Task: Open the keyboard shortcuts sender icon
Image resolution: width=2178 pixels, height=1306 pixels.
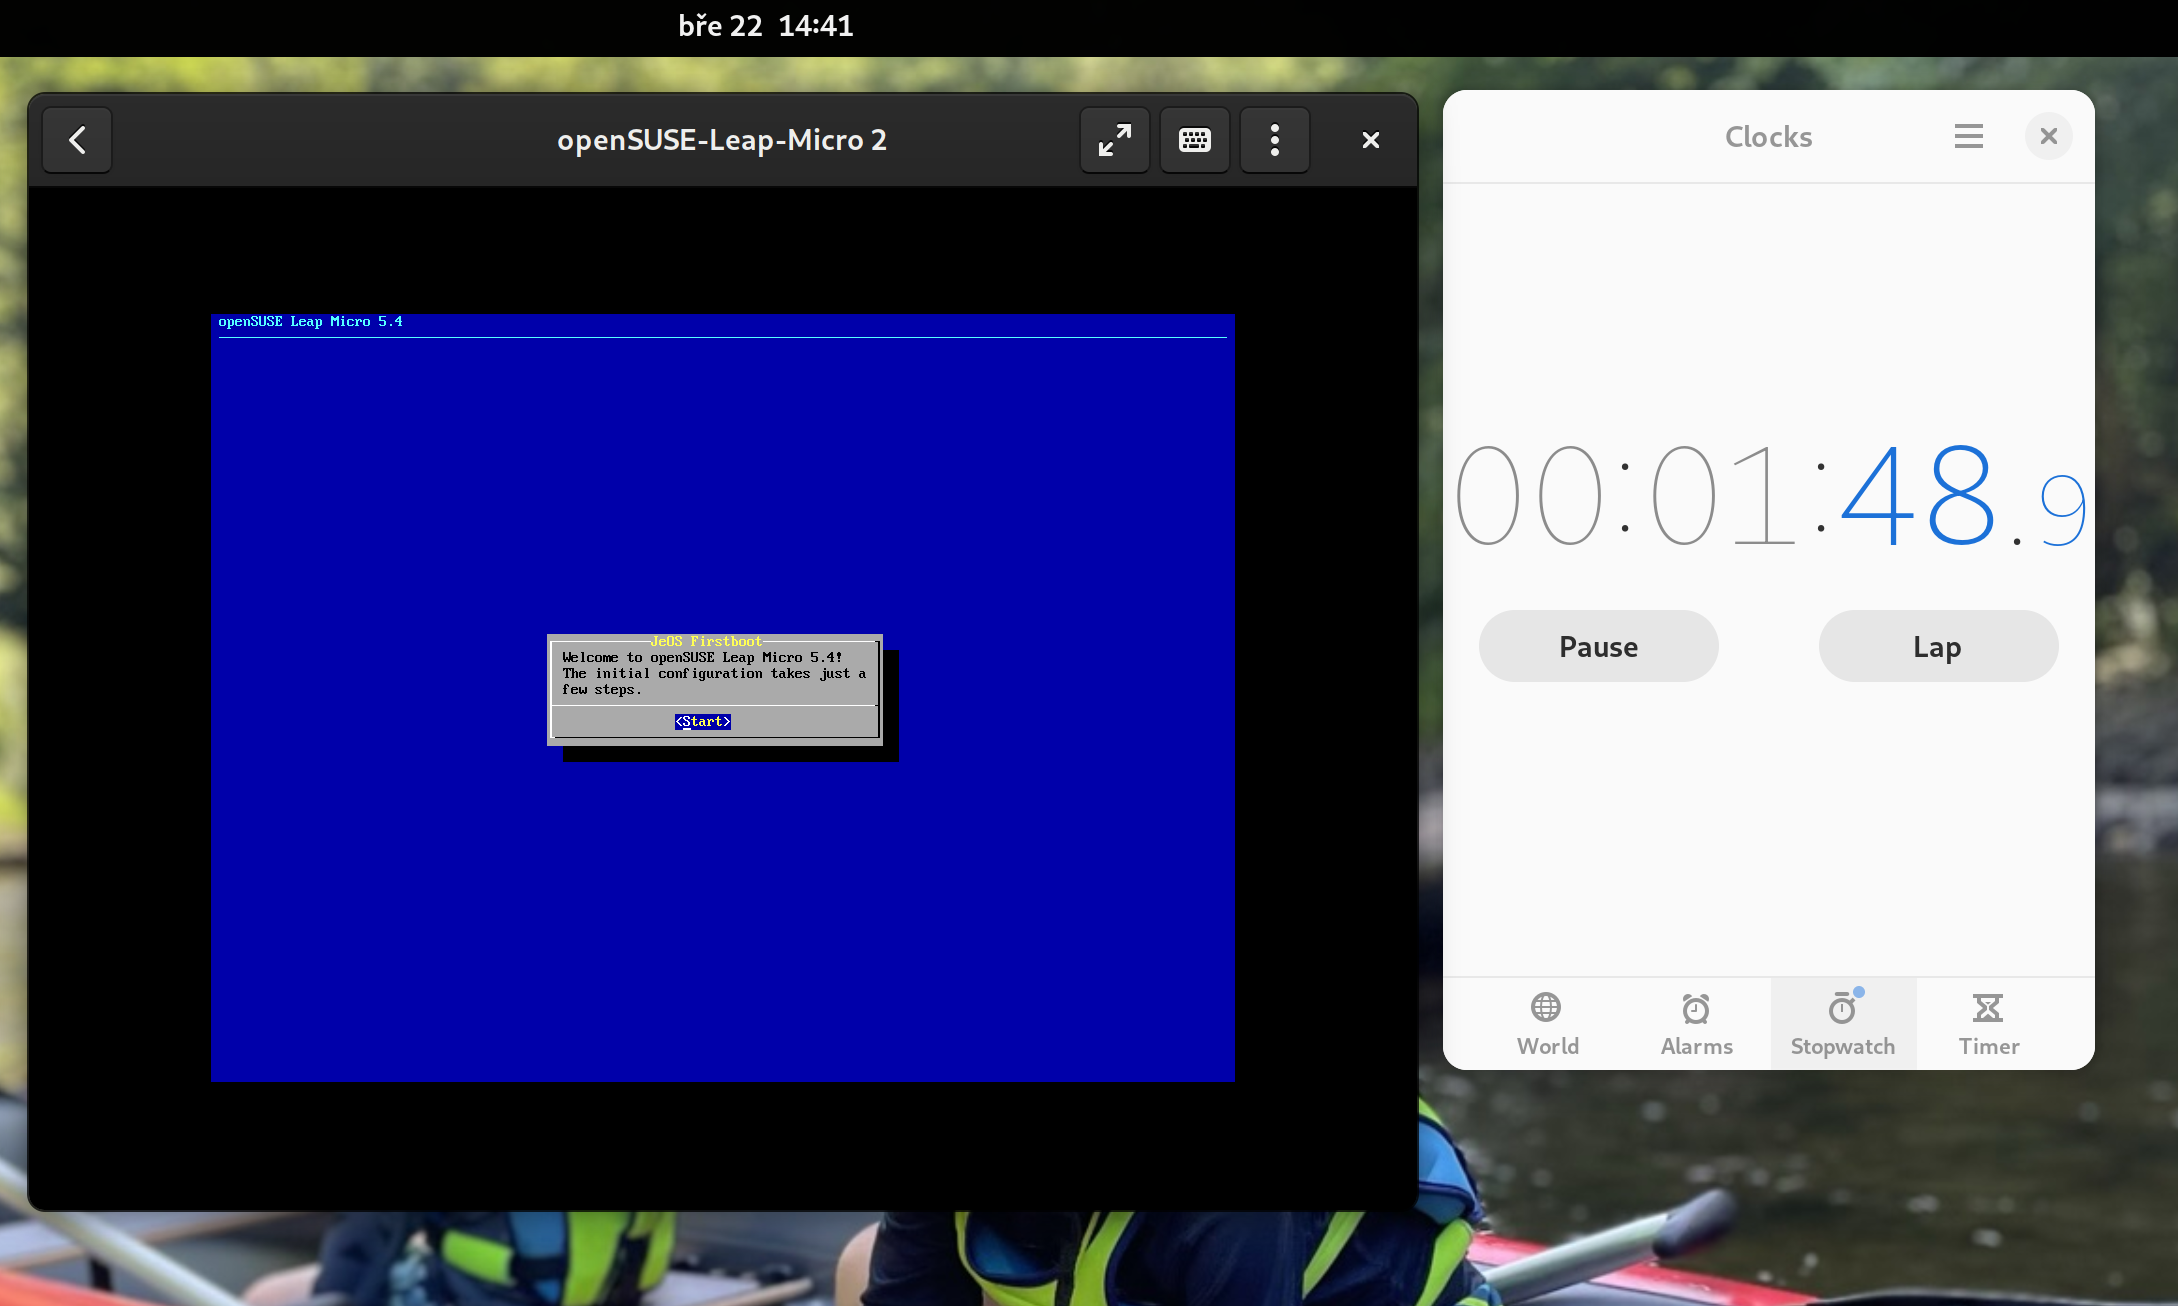Action: point(1195,140)
